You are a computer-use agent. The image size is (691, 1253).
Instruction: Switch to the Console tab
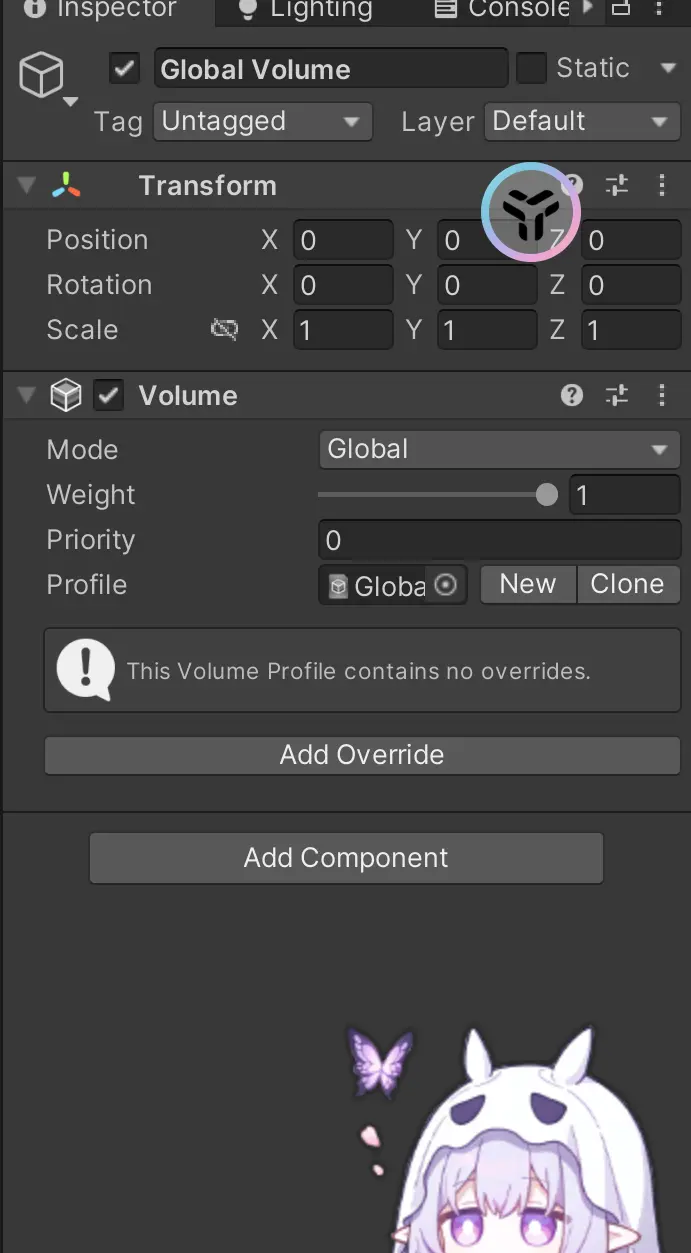click(503, 10)
